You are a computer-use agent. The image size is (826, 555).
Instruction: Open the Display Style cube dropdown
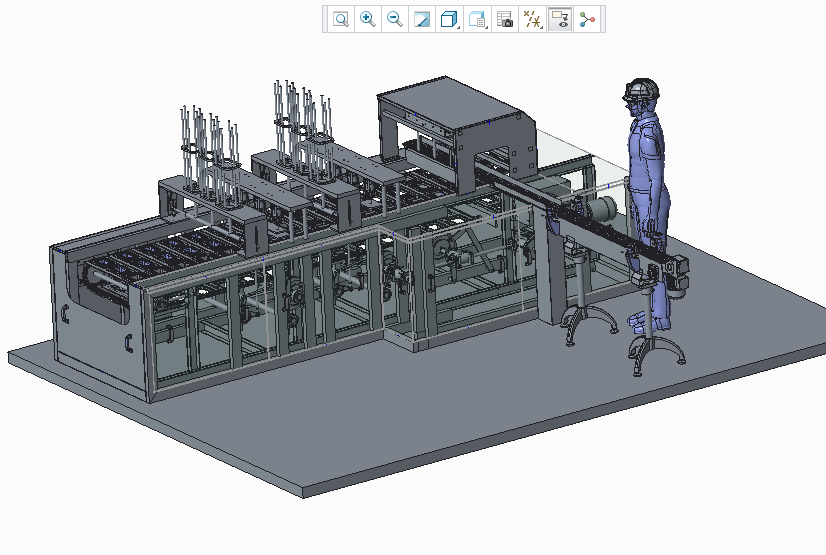450,19
